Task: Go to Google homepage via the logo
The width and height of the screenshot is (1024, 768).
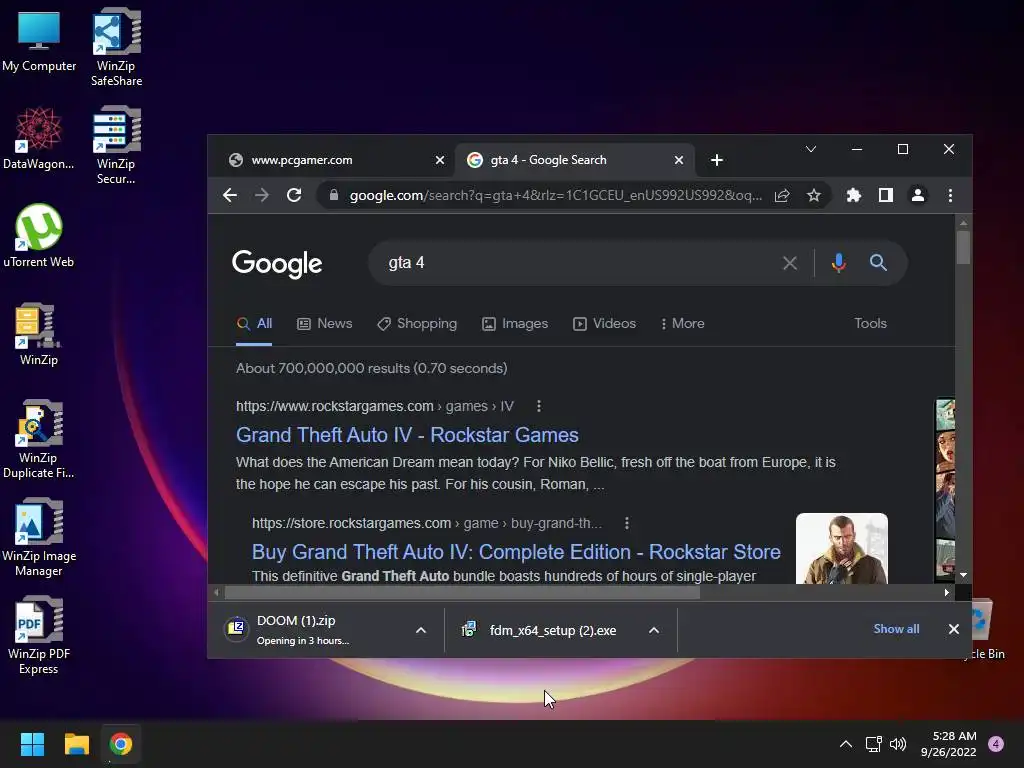Action: point(277,263)
